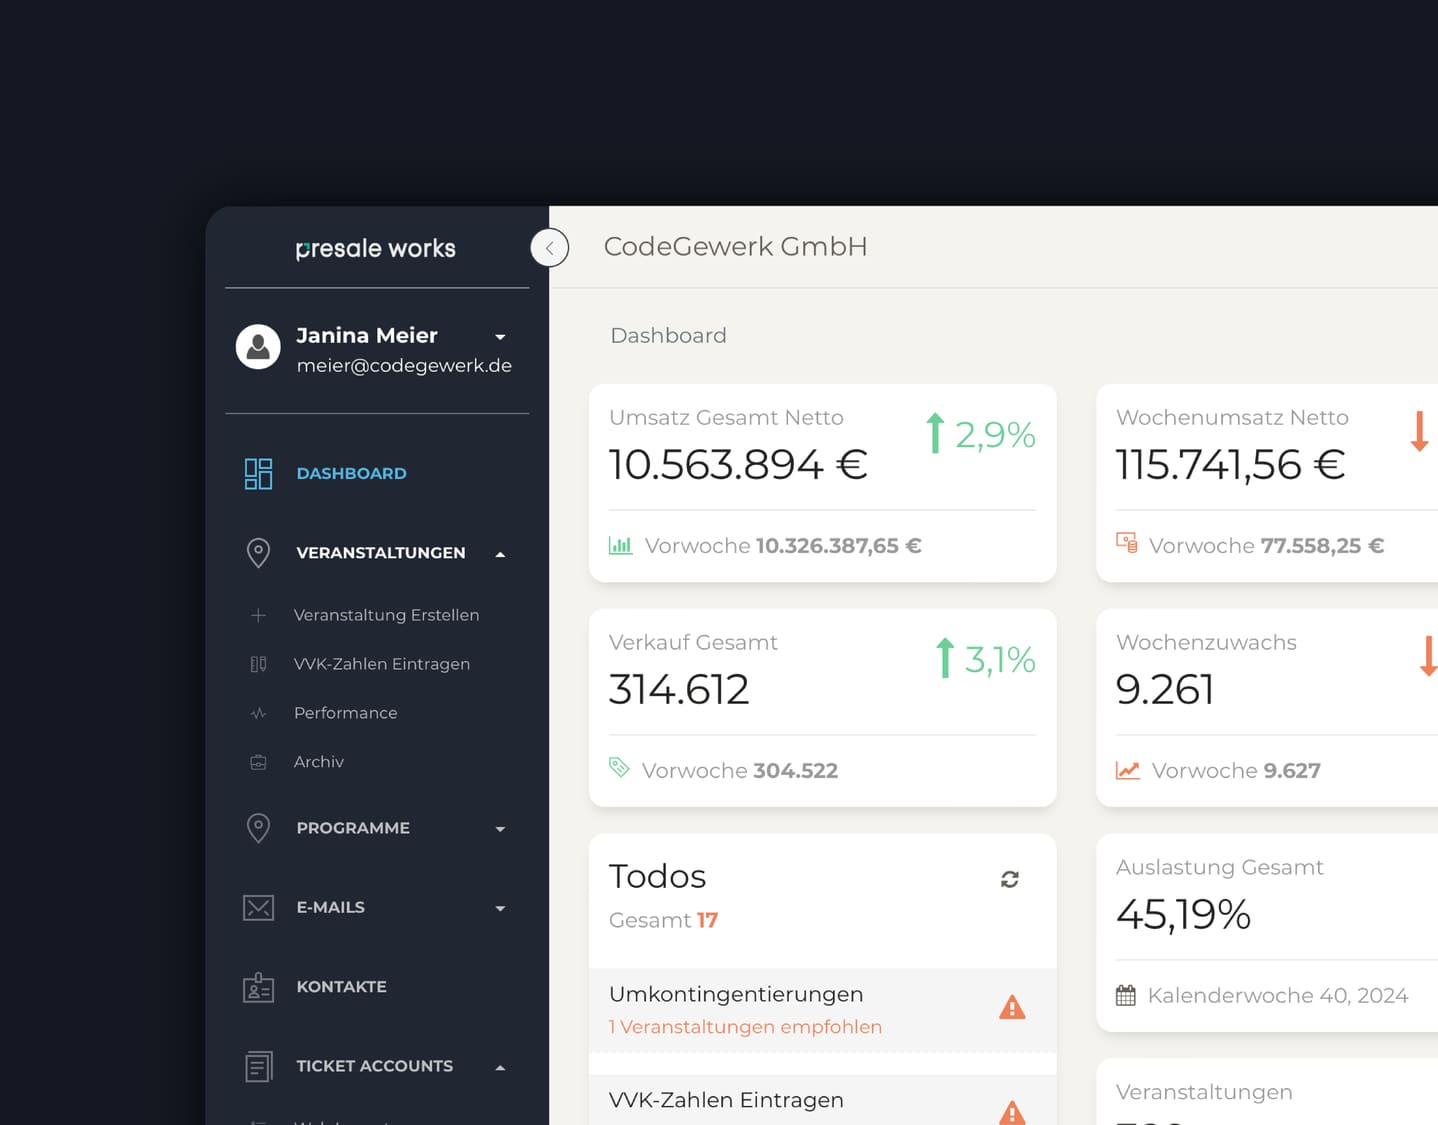Select VVK-Zahlen Eintragen in sidebar
The height and width of the screenshot is (1125, 1438).
pos(381,664)
